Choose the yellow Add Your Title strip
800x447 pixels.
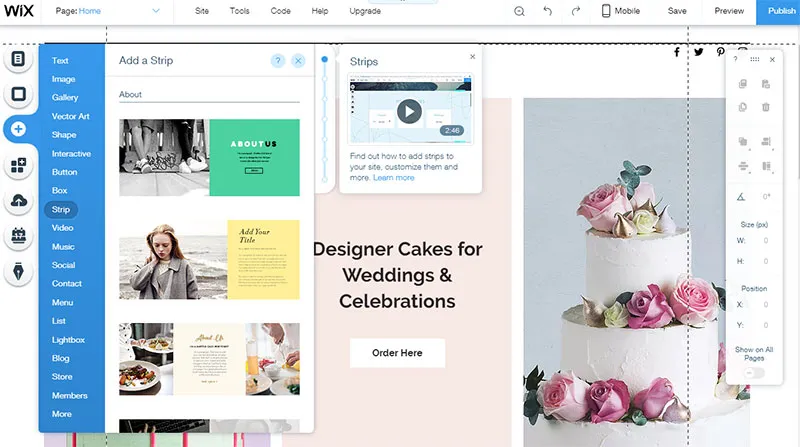[x=209, y=260]
